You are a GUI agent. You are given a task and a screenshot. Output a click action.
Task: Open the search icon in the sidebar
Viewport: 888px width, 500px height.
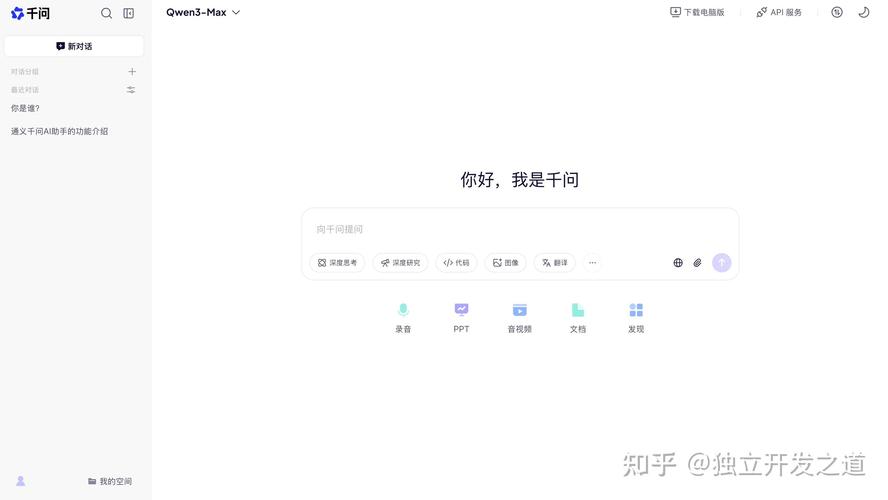point(106,13)
